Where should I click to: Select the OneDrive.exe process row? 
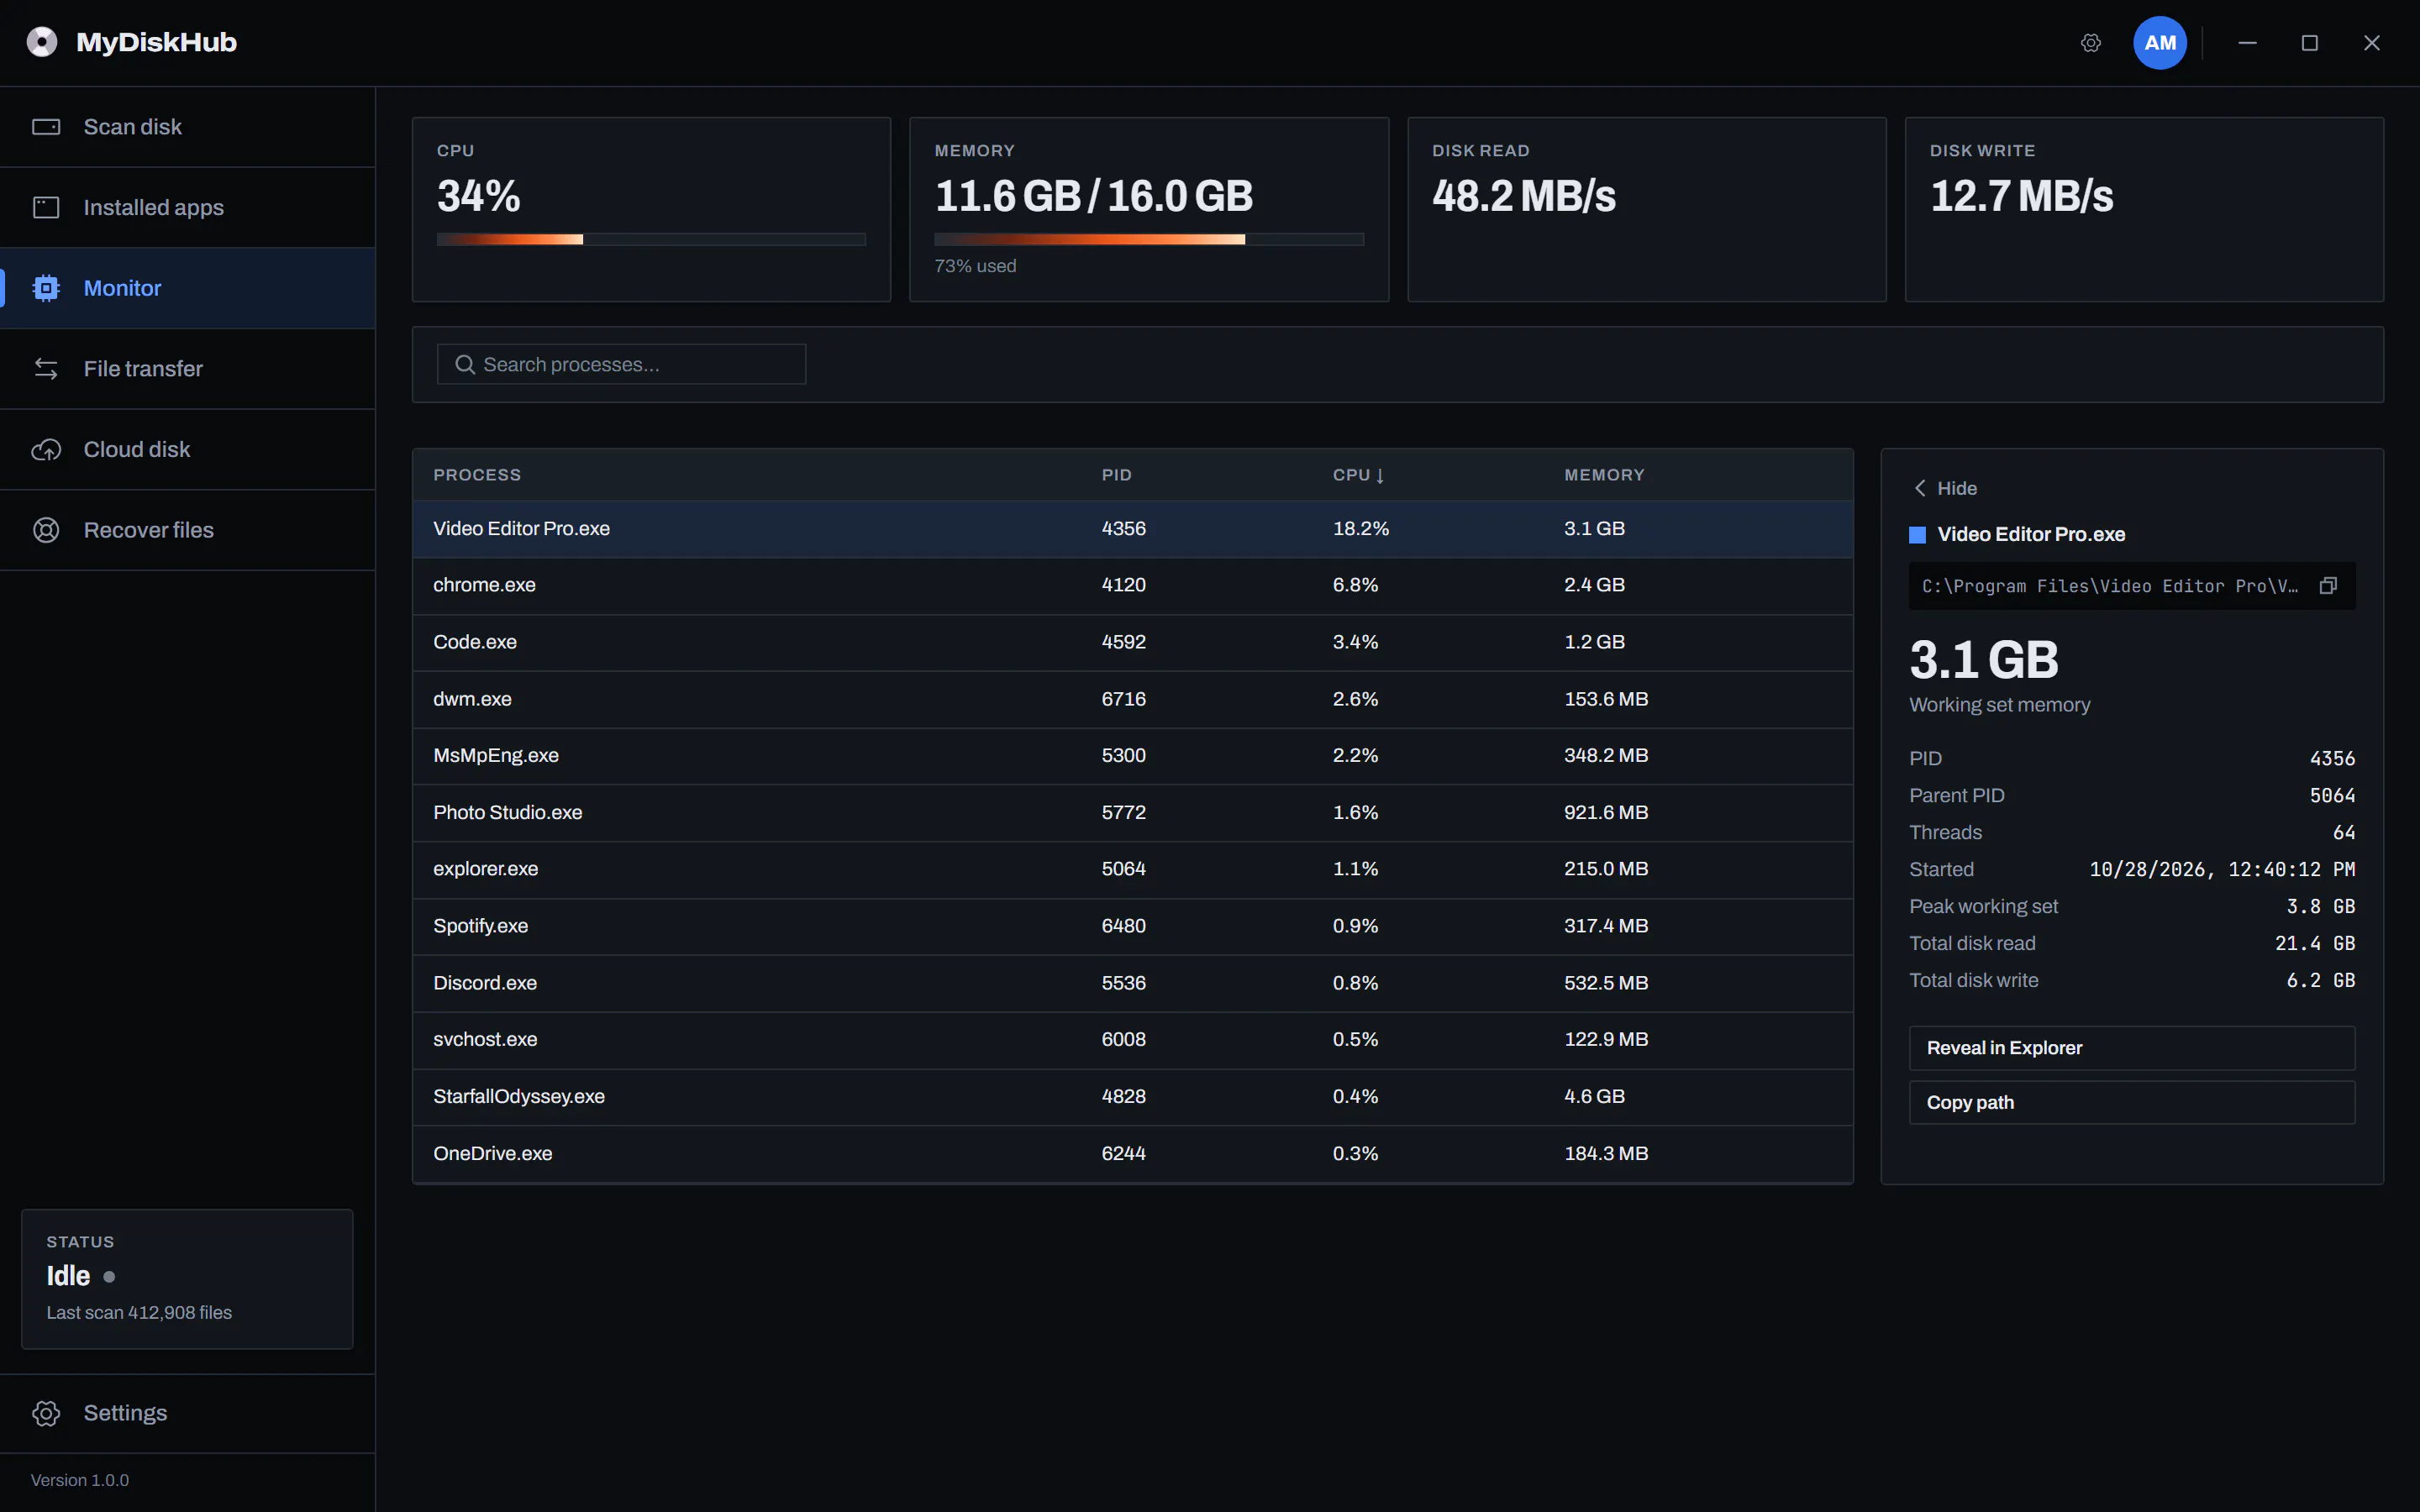click(1132, 1153)
